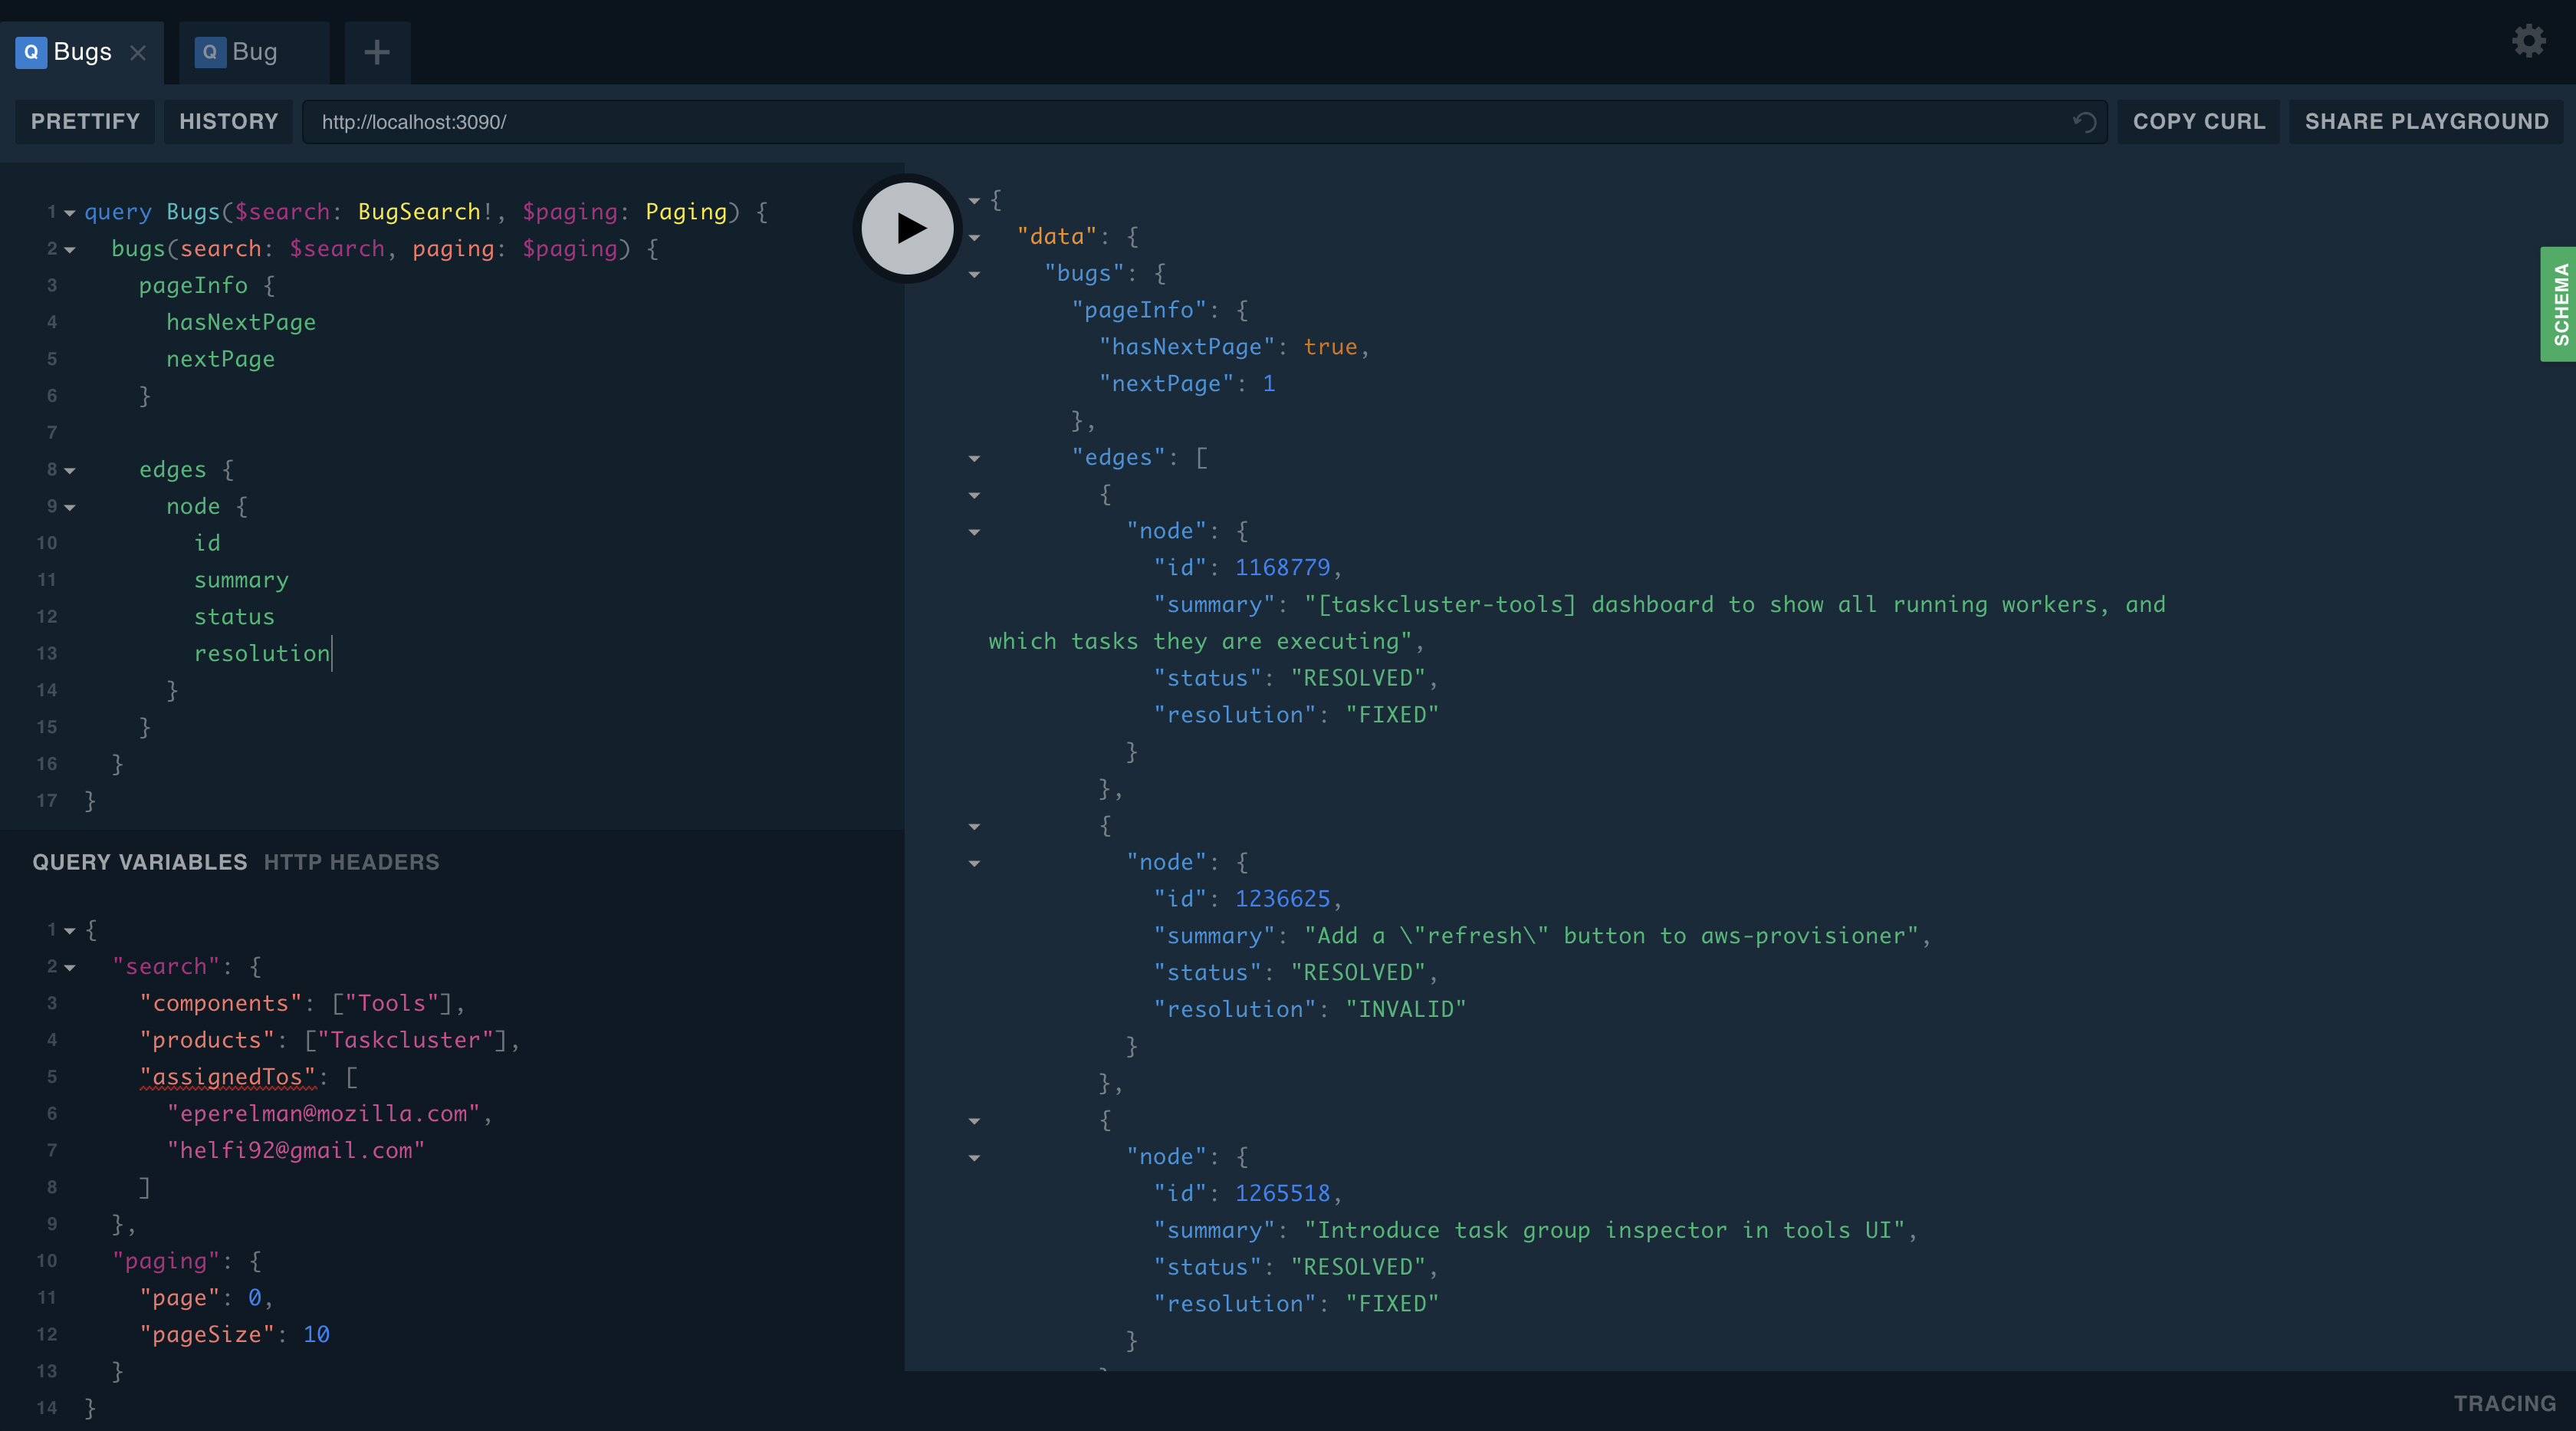This screenshot has height=1431, width=2576.
Task: Open the HISTORY panel
Action: (228, 122)
